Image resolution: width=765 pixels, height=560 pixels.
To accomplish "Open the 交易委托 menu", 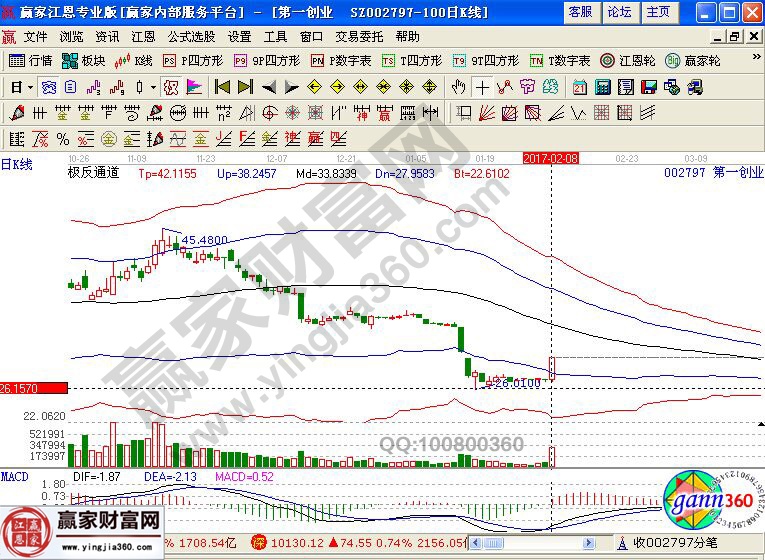I will (359, 36).
